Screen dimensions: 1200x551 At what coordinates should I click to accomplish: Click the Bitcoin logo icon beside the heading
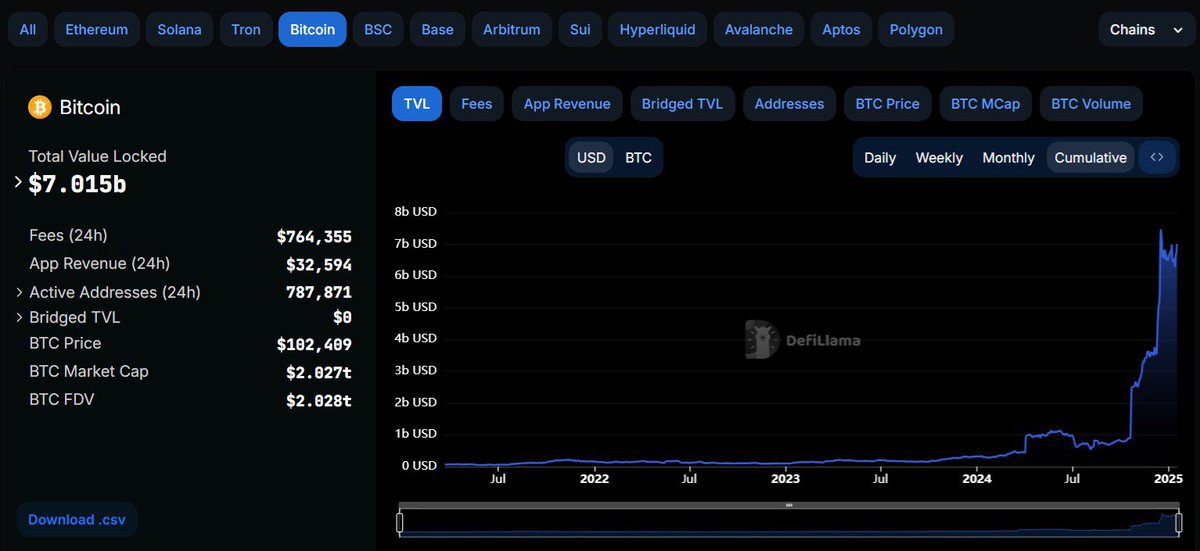(x=40, y=107)
